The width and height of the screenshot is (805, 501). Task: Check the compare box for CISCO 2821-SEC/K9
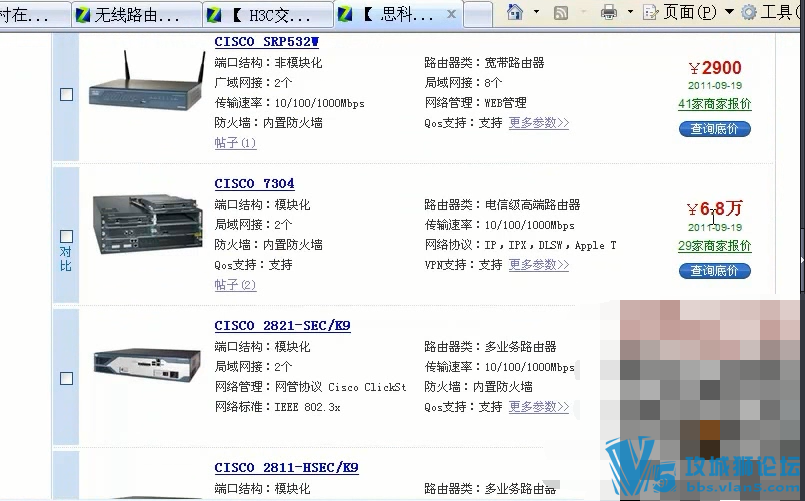[x=66, y=378]
